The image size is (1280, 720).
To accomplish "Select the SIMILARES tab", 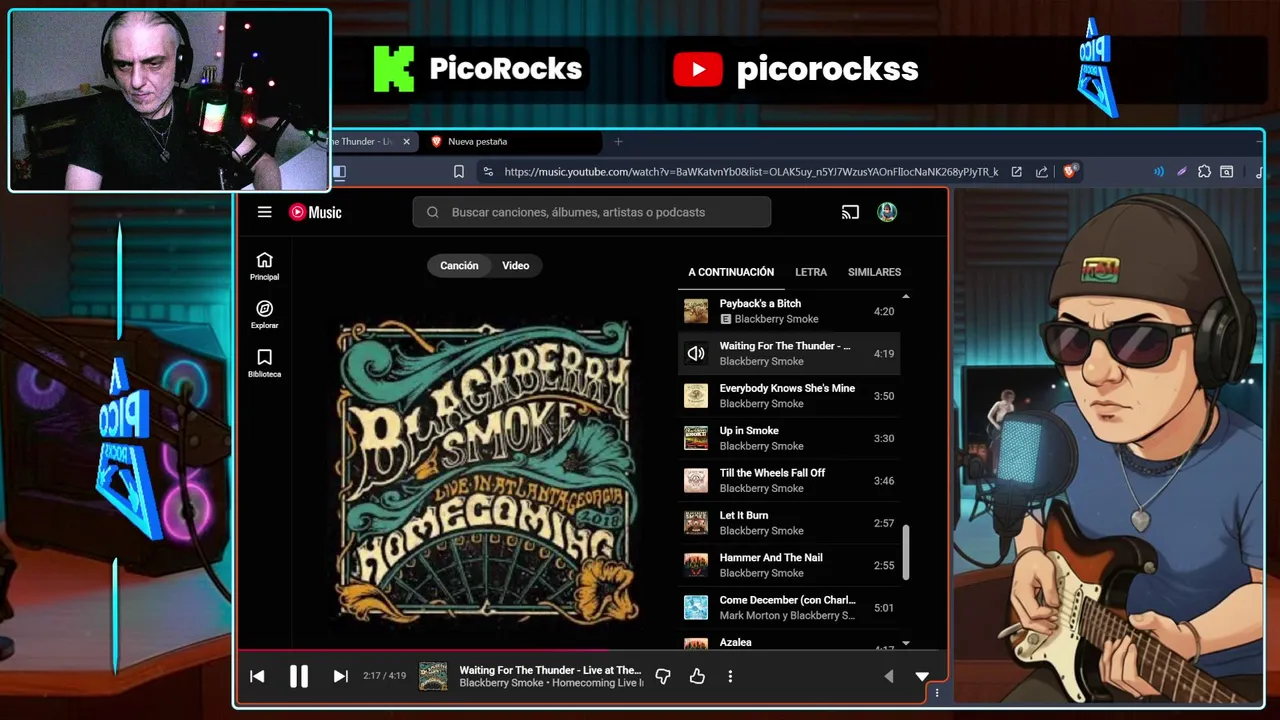I will coord(874,272).
